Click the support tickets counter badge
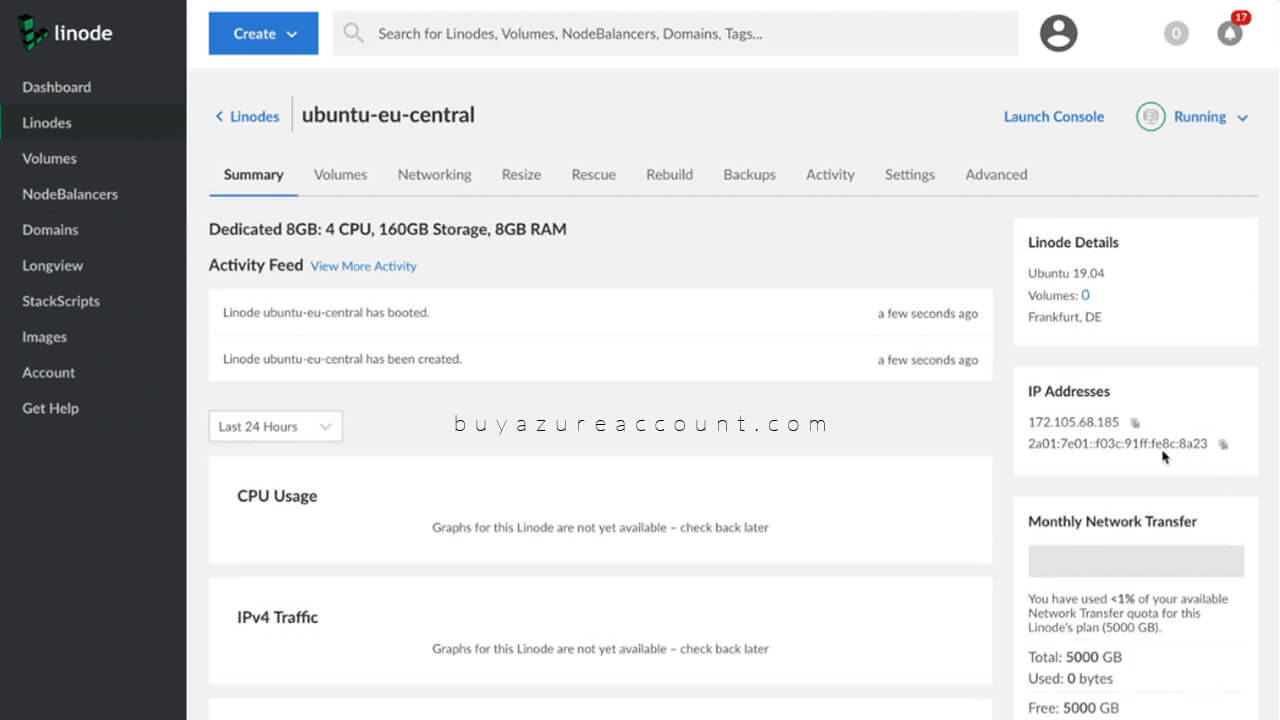 tap(1176, 33)
